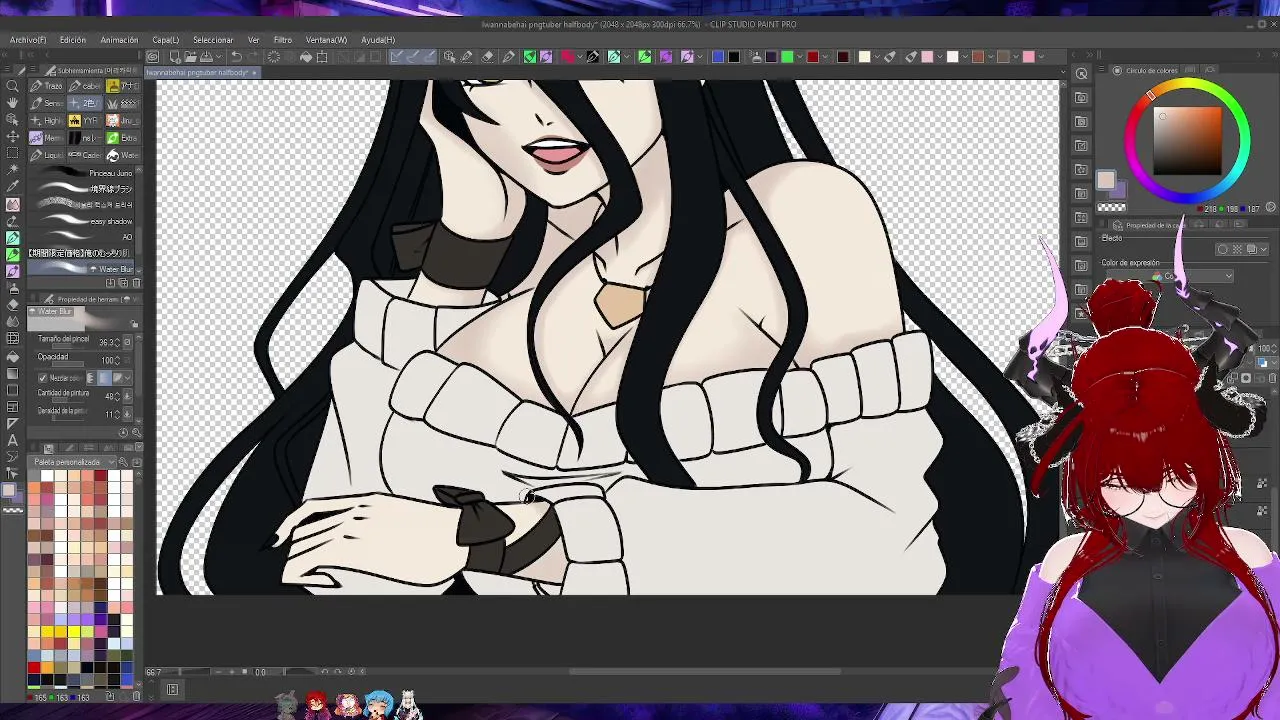Create a new canvas file
Viewport: 1280px width, 720px height.
coord(174,57)
